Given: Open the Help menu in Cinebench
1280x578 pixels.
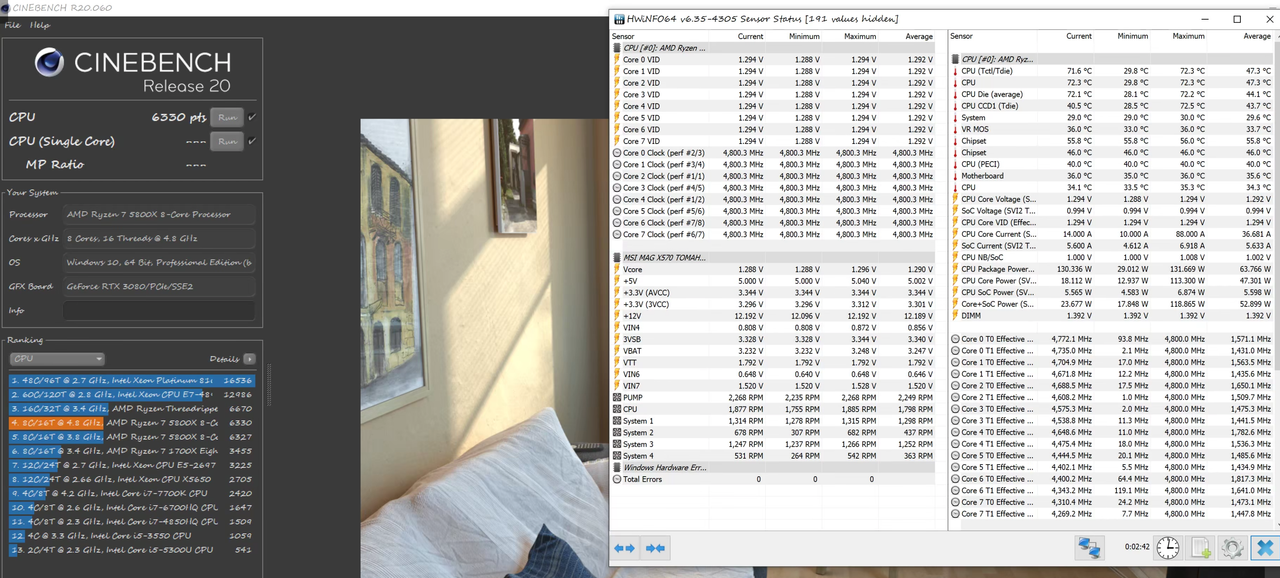Looking at the screenshot, I should coord(39,25).
